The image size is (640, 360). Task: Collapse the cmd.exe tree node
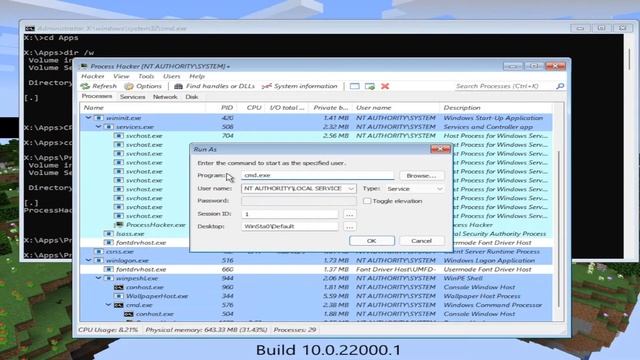tap(108, 305)
